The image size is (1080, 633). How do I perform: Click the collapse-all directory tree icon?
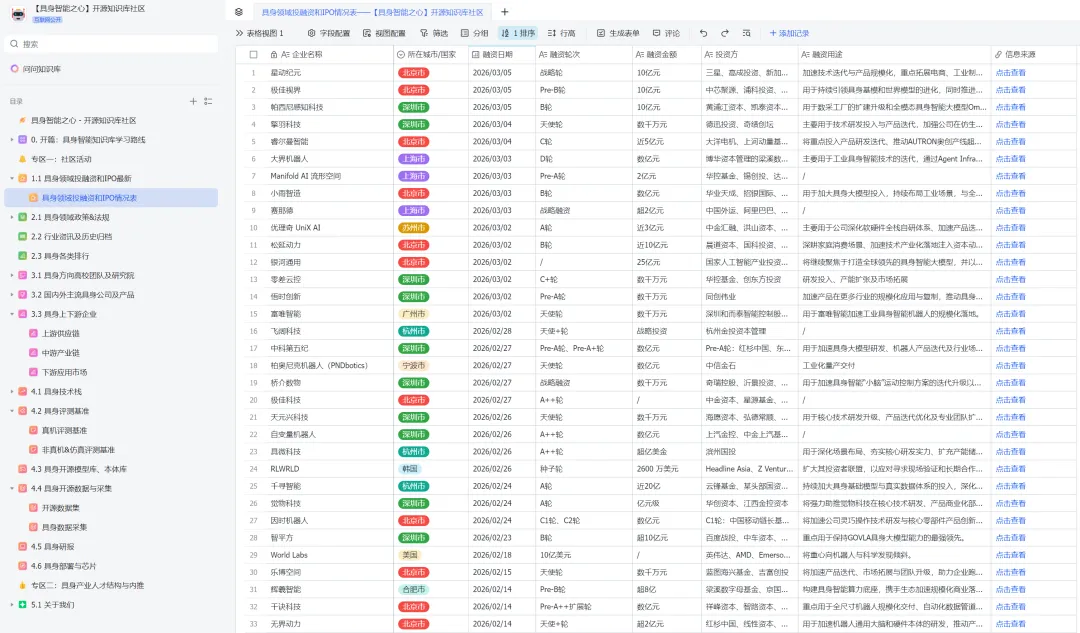point(208,101)
